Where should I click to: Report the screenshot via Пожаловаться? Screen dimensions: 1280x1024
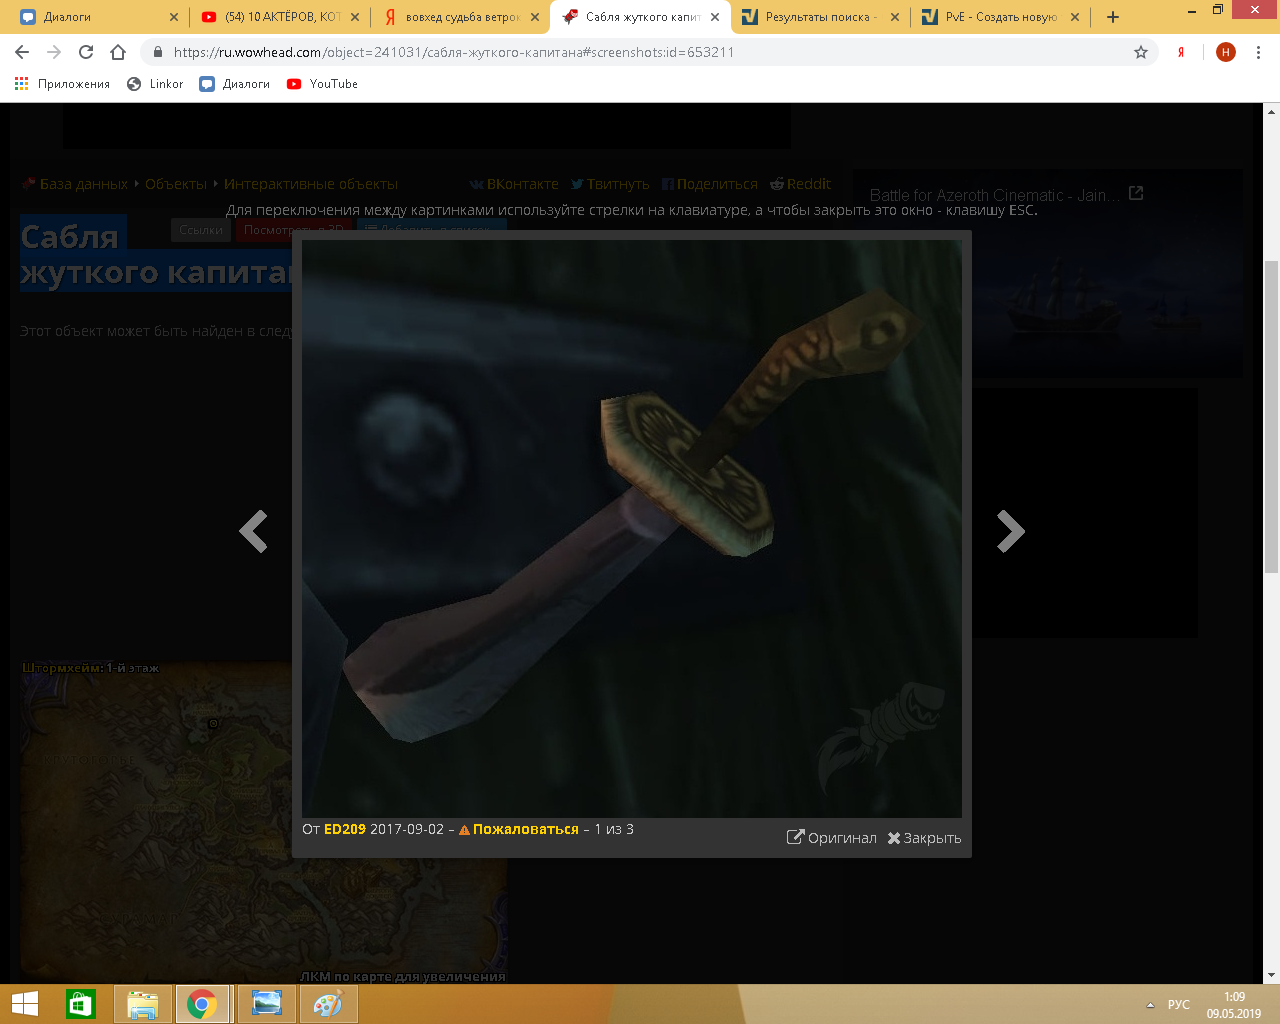(525, 829)
